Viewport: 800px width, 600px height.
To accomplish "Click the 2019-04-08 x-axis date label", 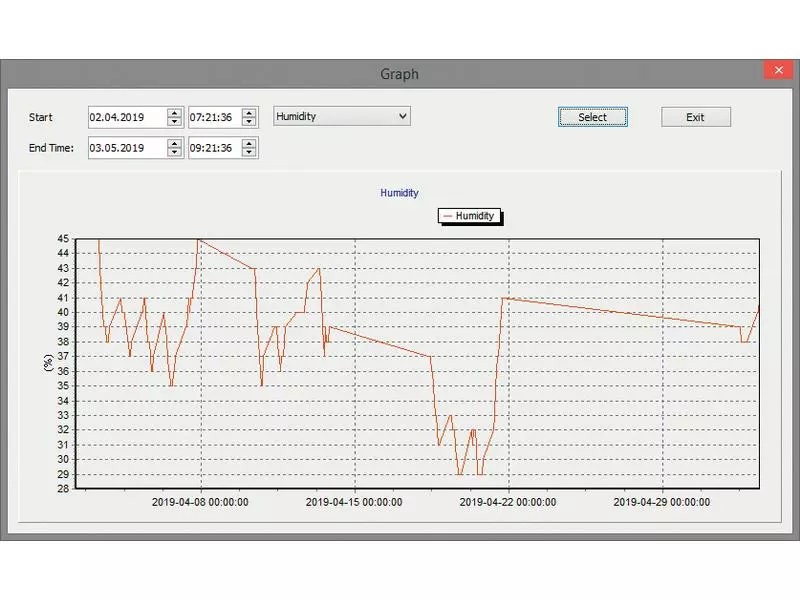I will pyautogui.click(x=201, y=503).
